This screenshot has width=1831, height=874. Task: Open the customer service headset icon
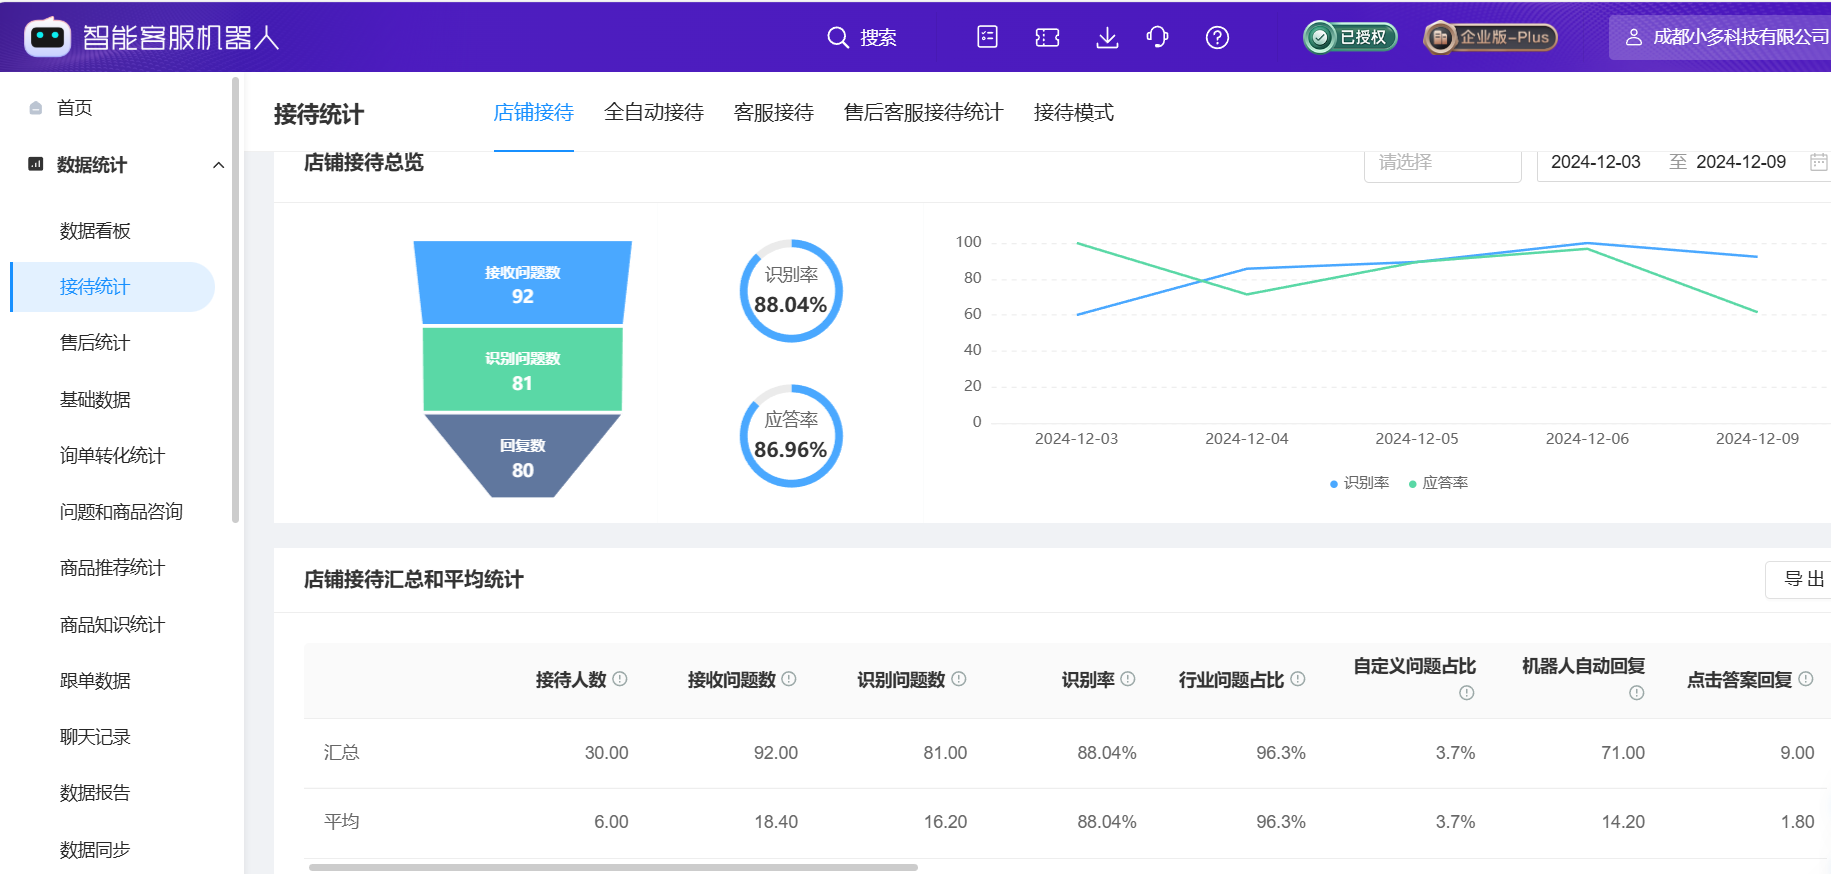coord(1158,38)
